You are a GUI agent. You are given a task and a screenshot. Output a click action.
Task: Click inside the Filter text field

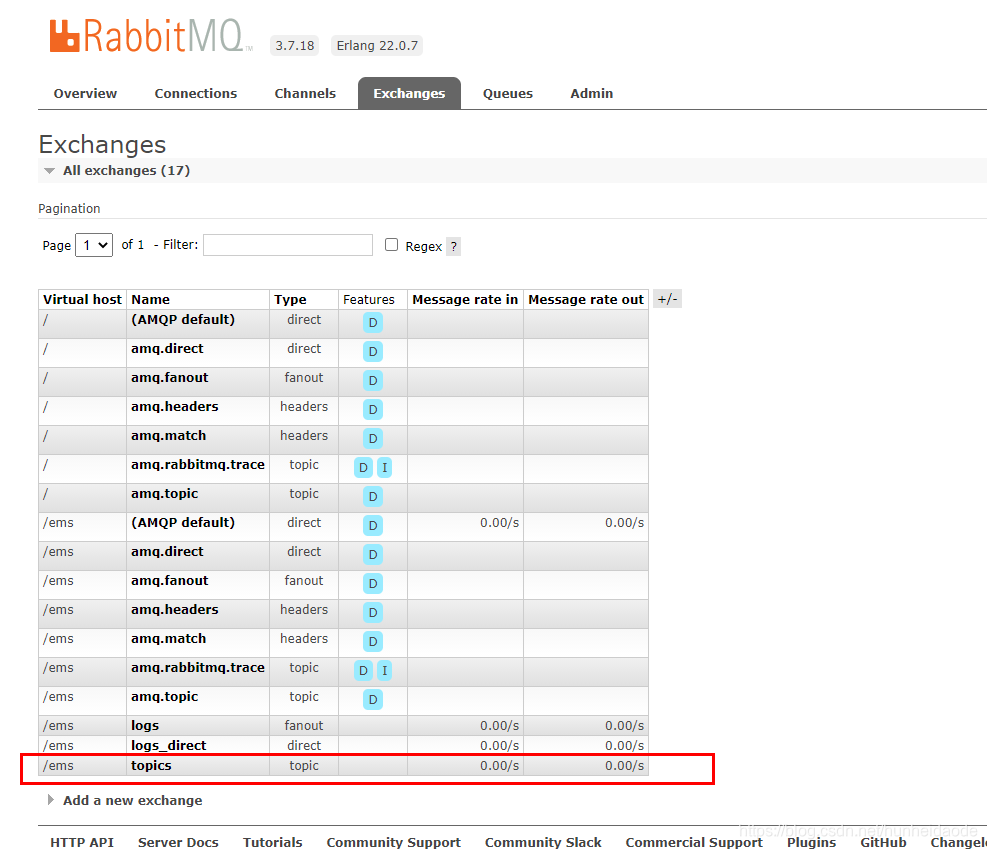(287, 244)
